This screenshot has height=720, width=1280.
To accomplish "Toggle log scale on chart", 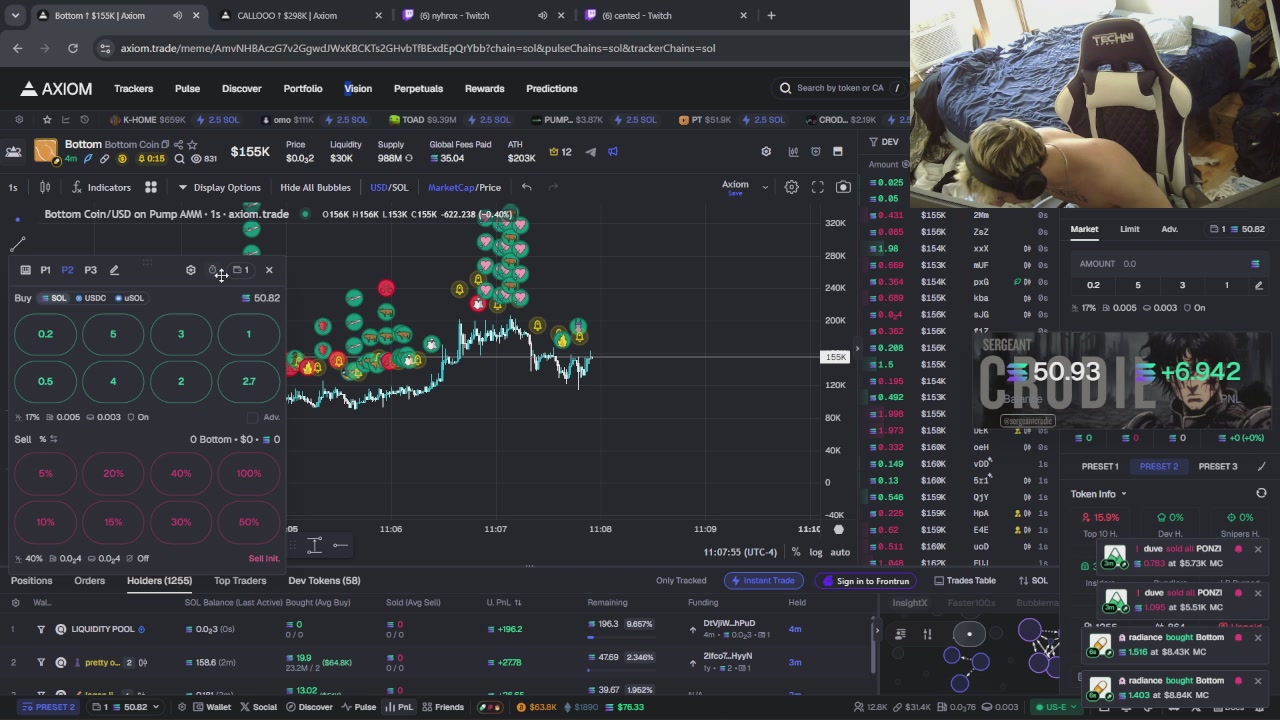I will pos(816,552).
